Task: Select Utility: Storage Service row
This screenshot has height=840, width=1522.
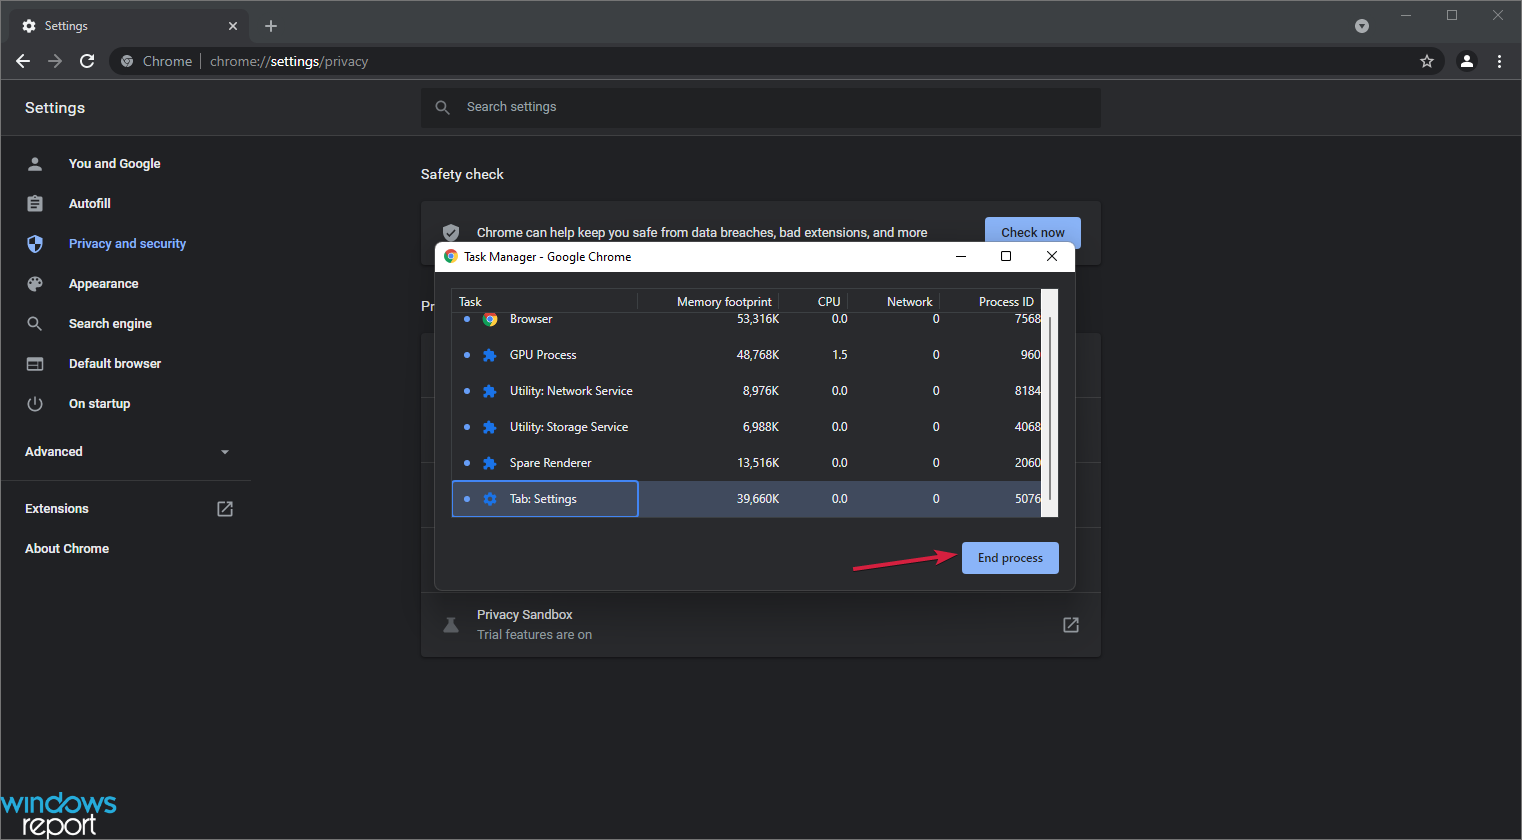Action: point(746,427)
